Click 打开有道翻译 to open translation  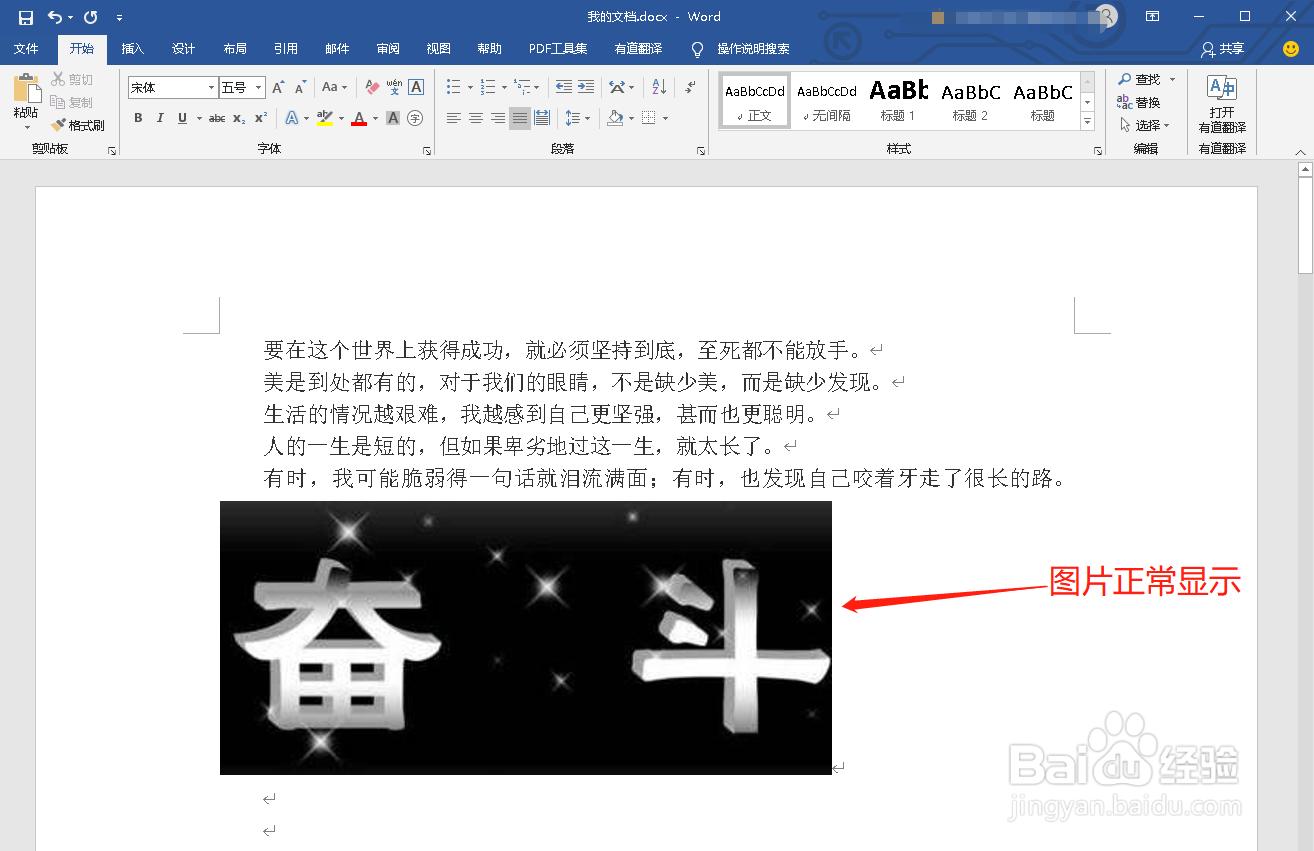[1220, 100]
